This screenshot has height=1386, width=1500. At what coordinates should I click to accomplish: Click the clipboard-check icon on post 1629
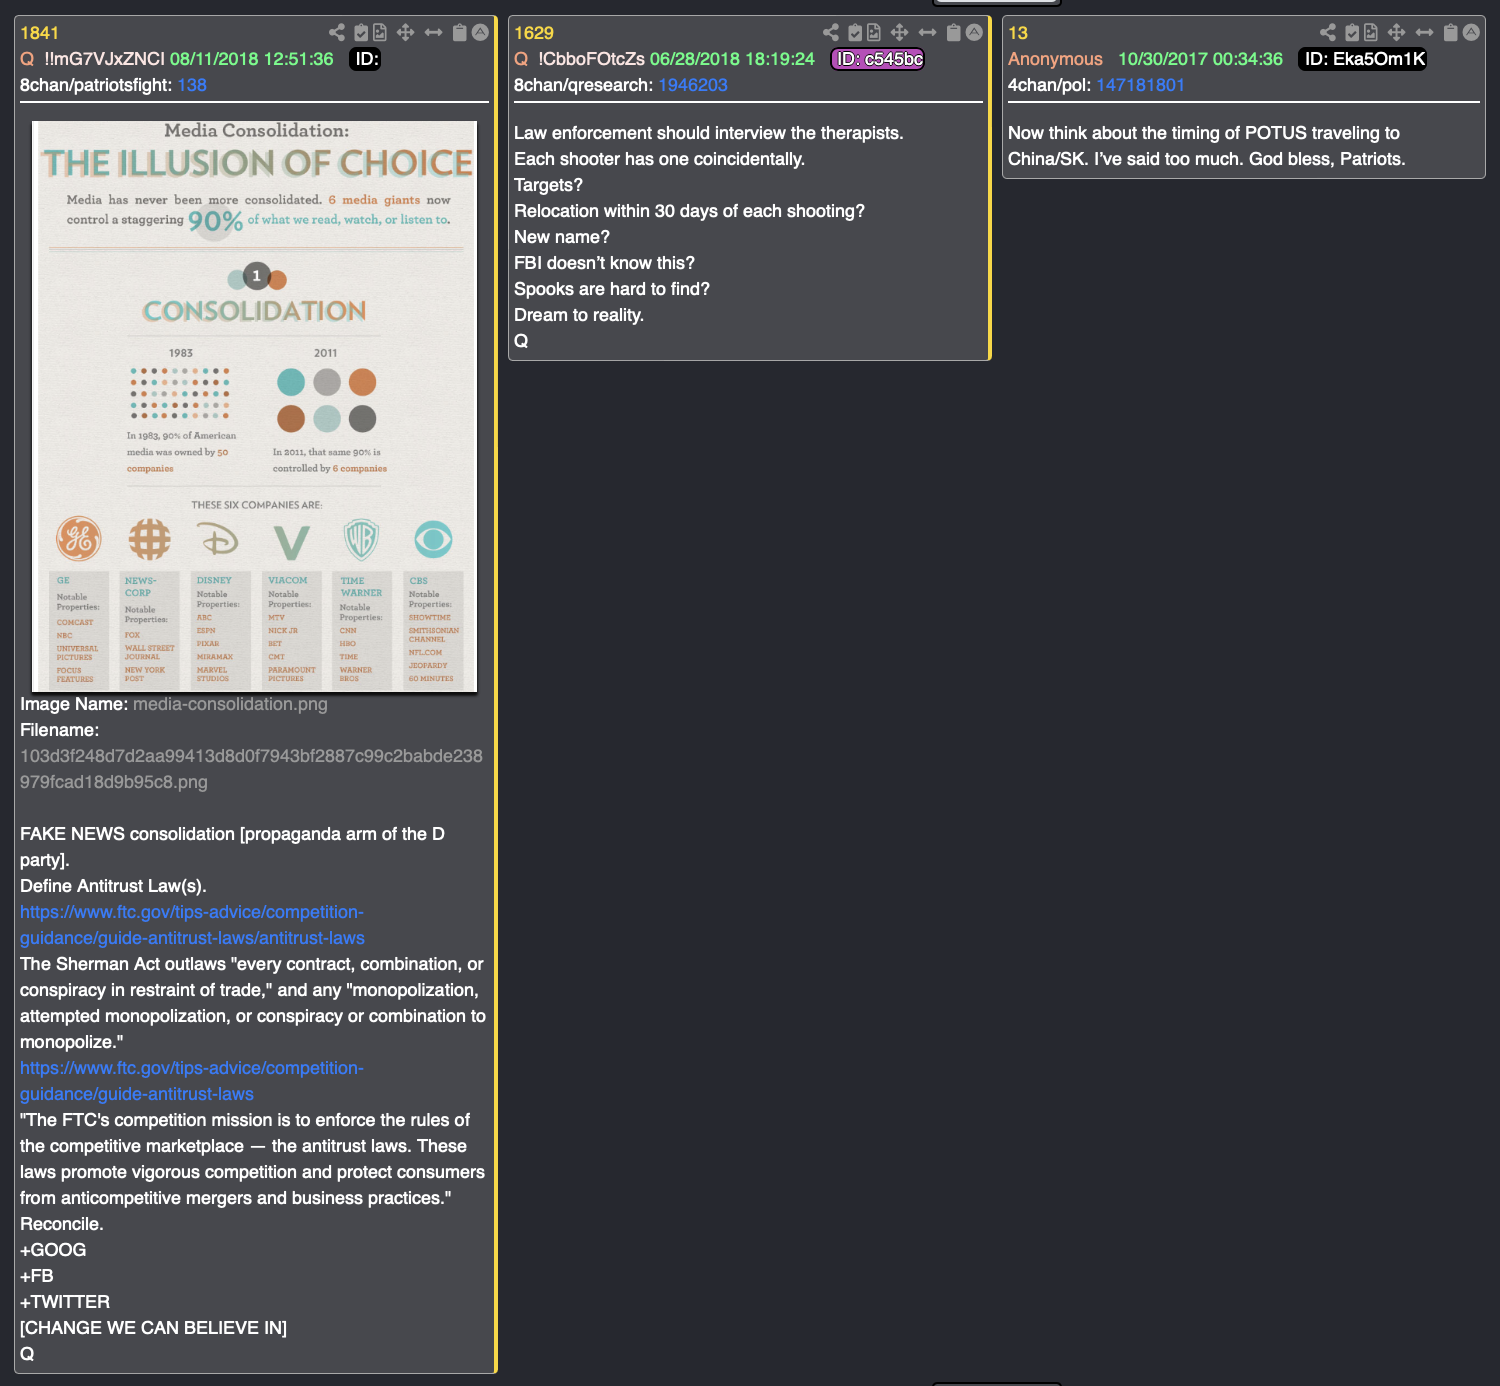pyautogui.click(x=855, y=32)
